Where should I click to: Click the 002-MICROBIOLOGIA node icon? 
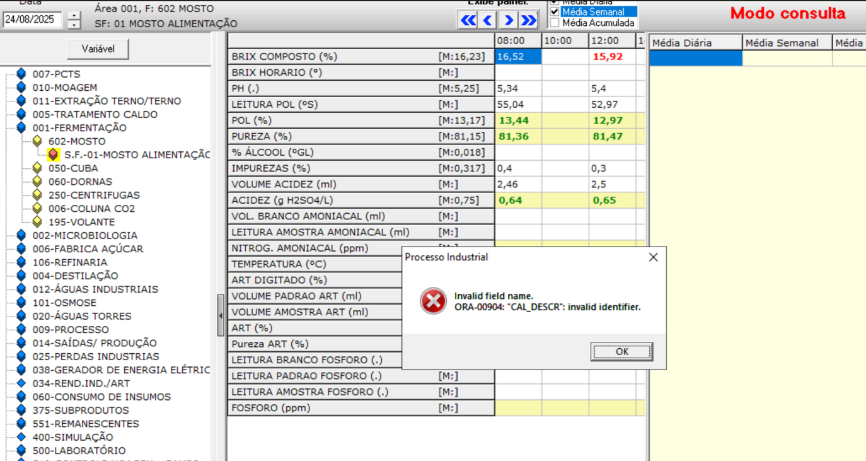tap(22, 235)
